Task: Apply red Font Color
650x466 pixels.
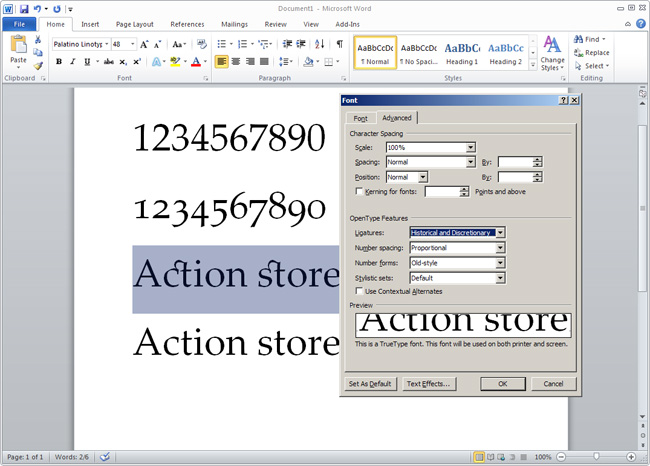Action: pos(196,62)
